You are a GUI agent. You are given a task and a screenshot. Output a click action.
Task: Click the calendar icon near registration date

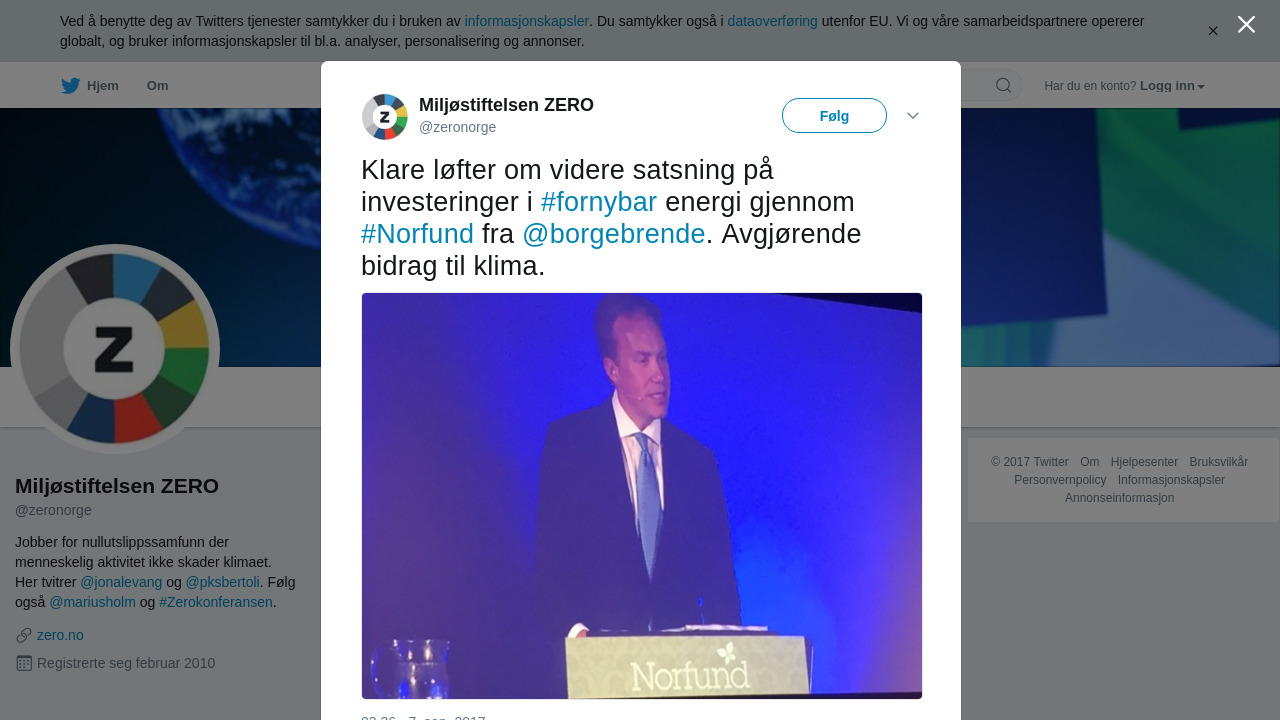click(x=24, y=663)
